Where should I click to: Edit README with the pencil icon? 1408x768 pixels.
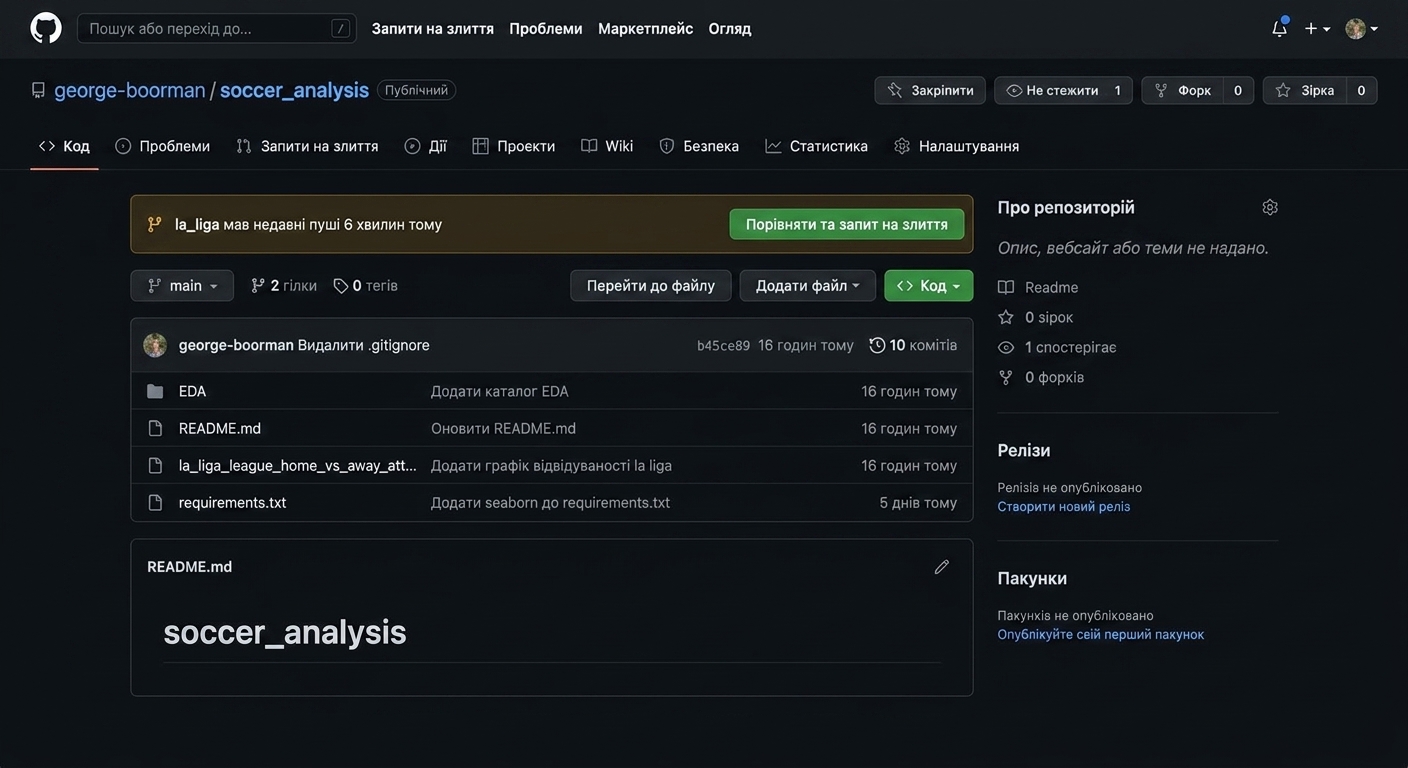coord(941,567)
